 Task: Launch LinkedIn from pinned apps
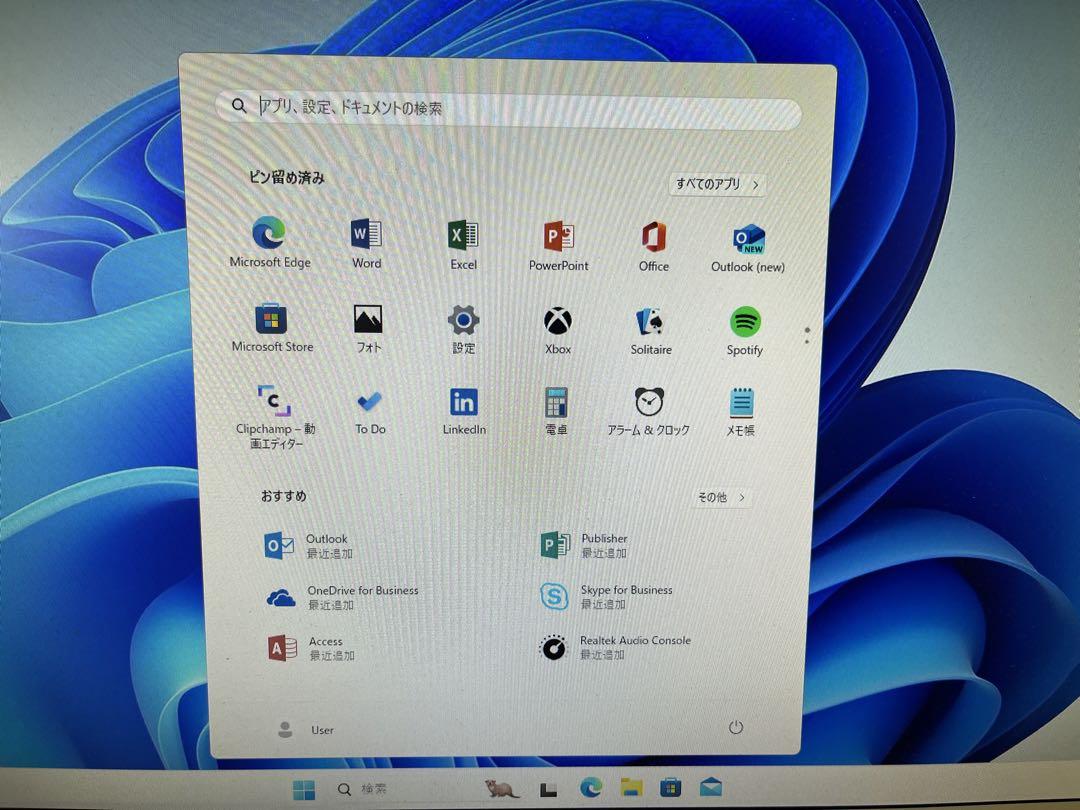(464, 412)
